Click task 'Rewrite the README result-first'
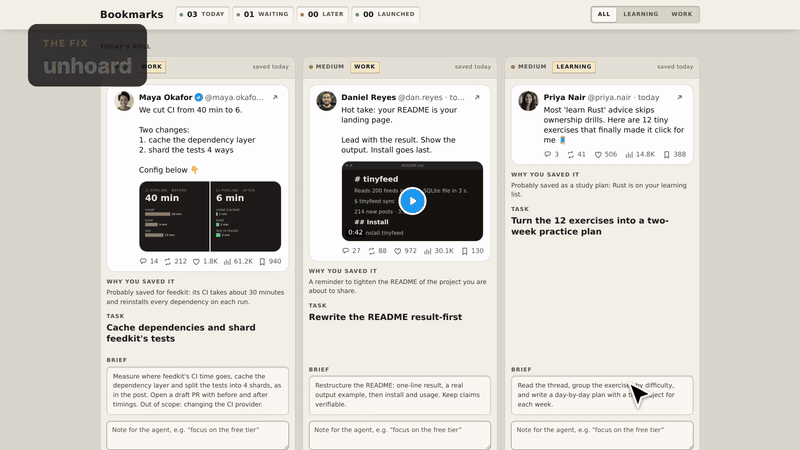The image size is (800, 450). 385,317
